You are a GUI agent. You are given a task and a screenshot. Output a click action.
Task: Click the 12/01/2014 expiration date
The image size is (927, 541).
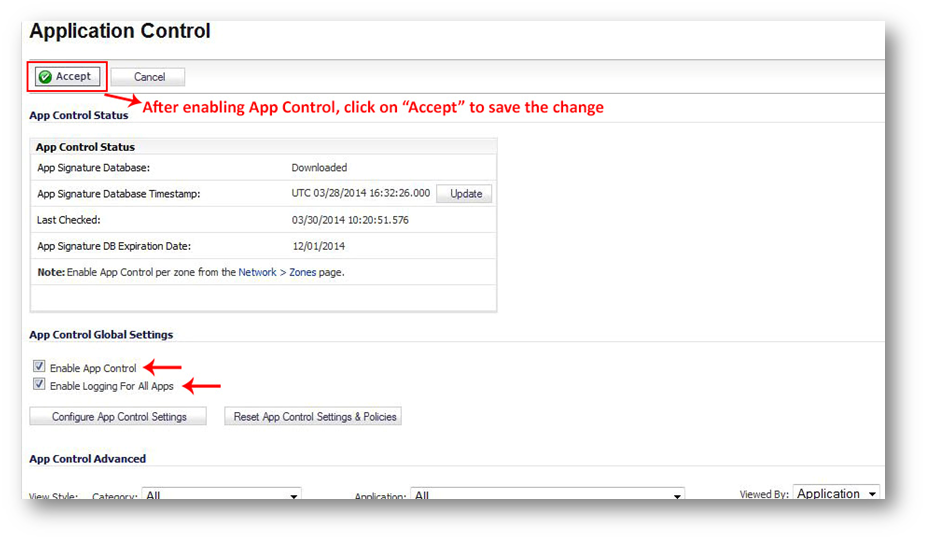(x=319, y=246)
